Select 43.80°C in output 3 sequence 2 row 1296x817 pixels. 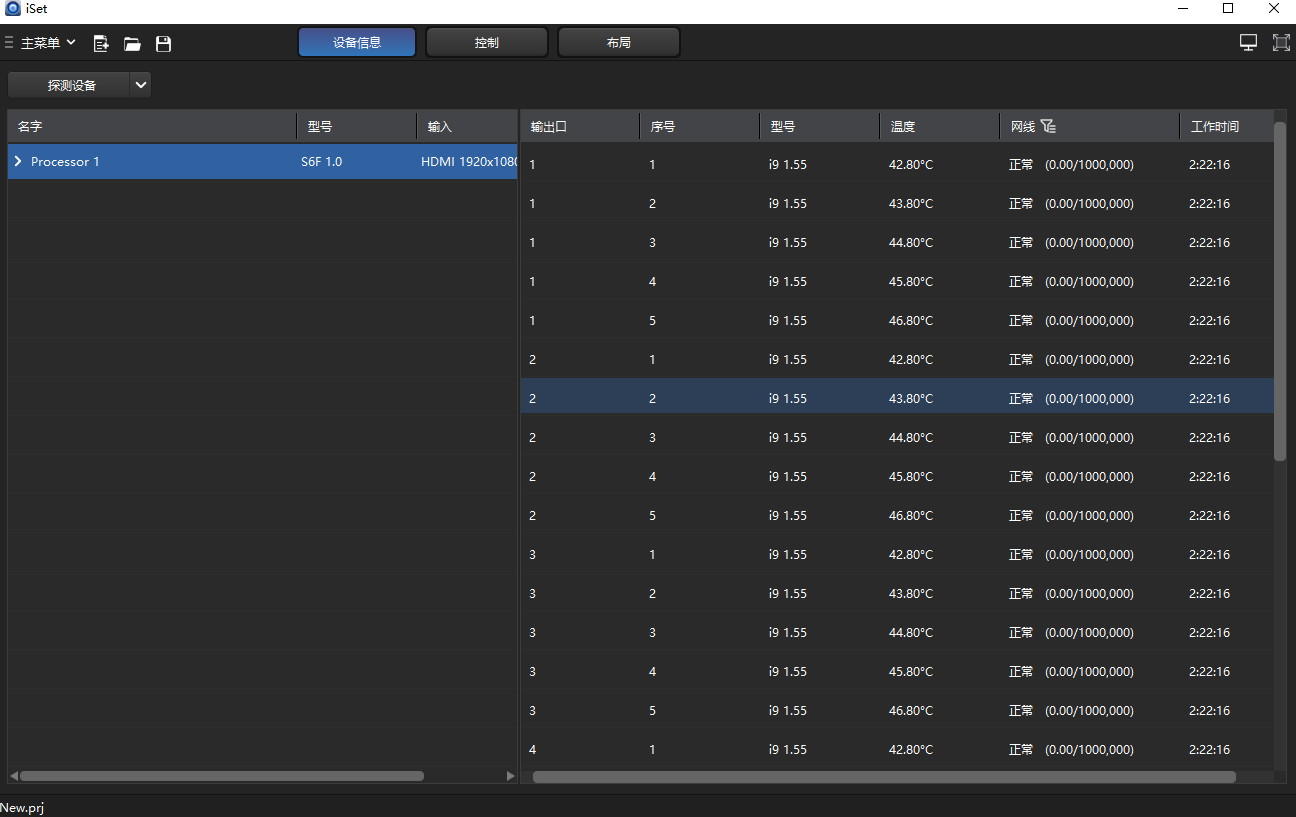pyautogui.click(x=911, y=593)
